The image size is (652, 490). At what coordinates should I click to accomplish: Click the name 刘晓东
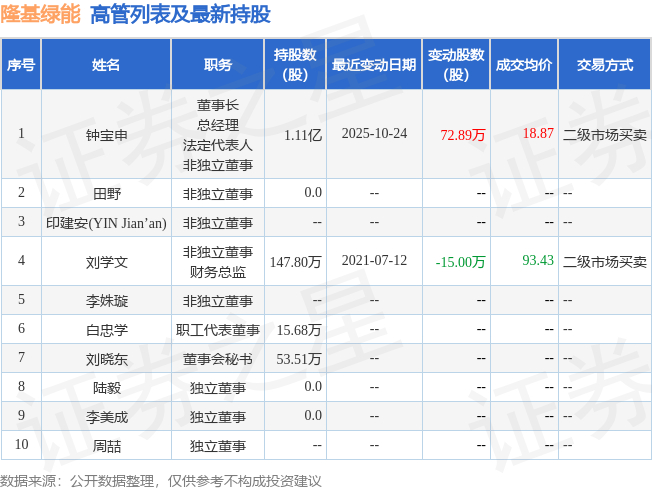tap(106, 359)
